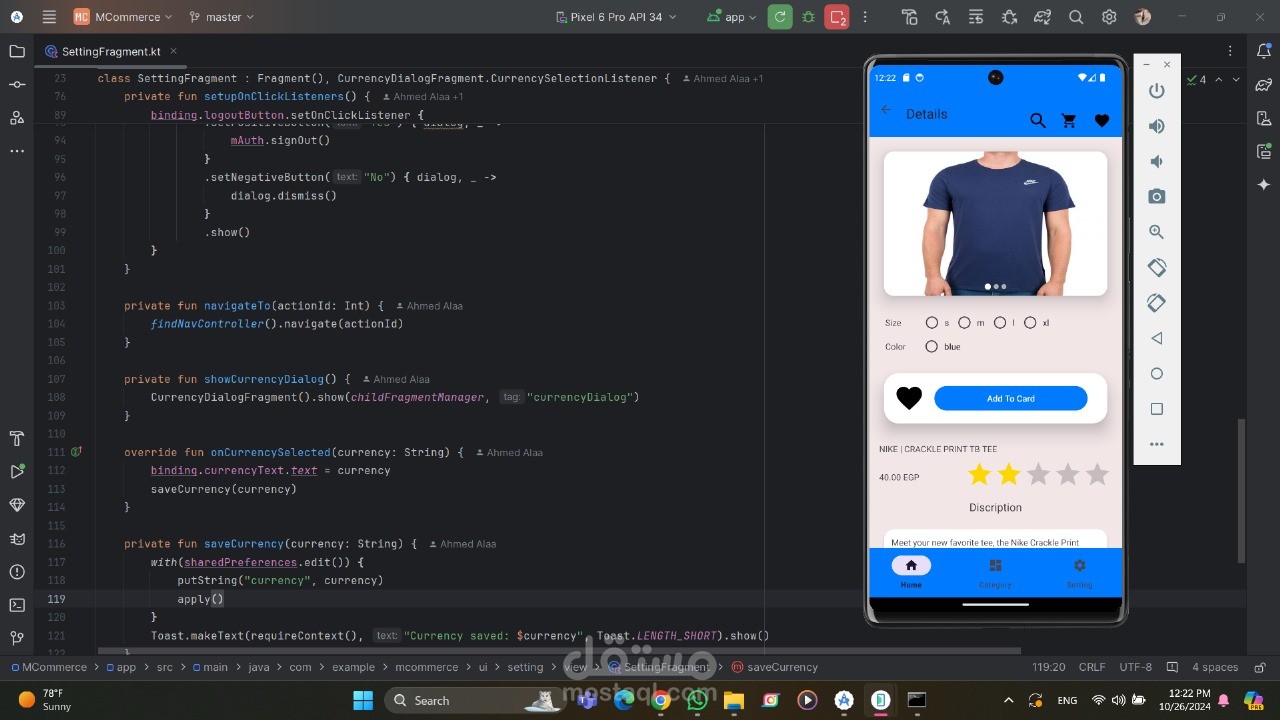
Task: Tap the shopping cart icon in app
Action: click(1069, 121)
